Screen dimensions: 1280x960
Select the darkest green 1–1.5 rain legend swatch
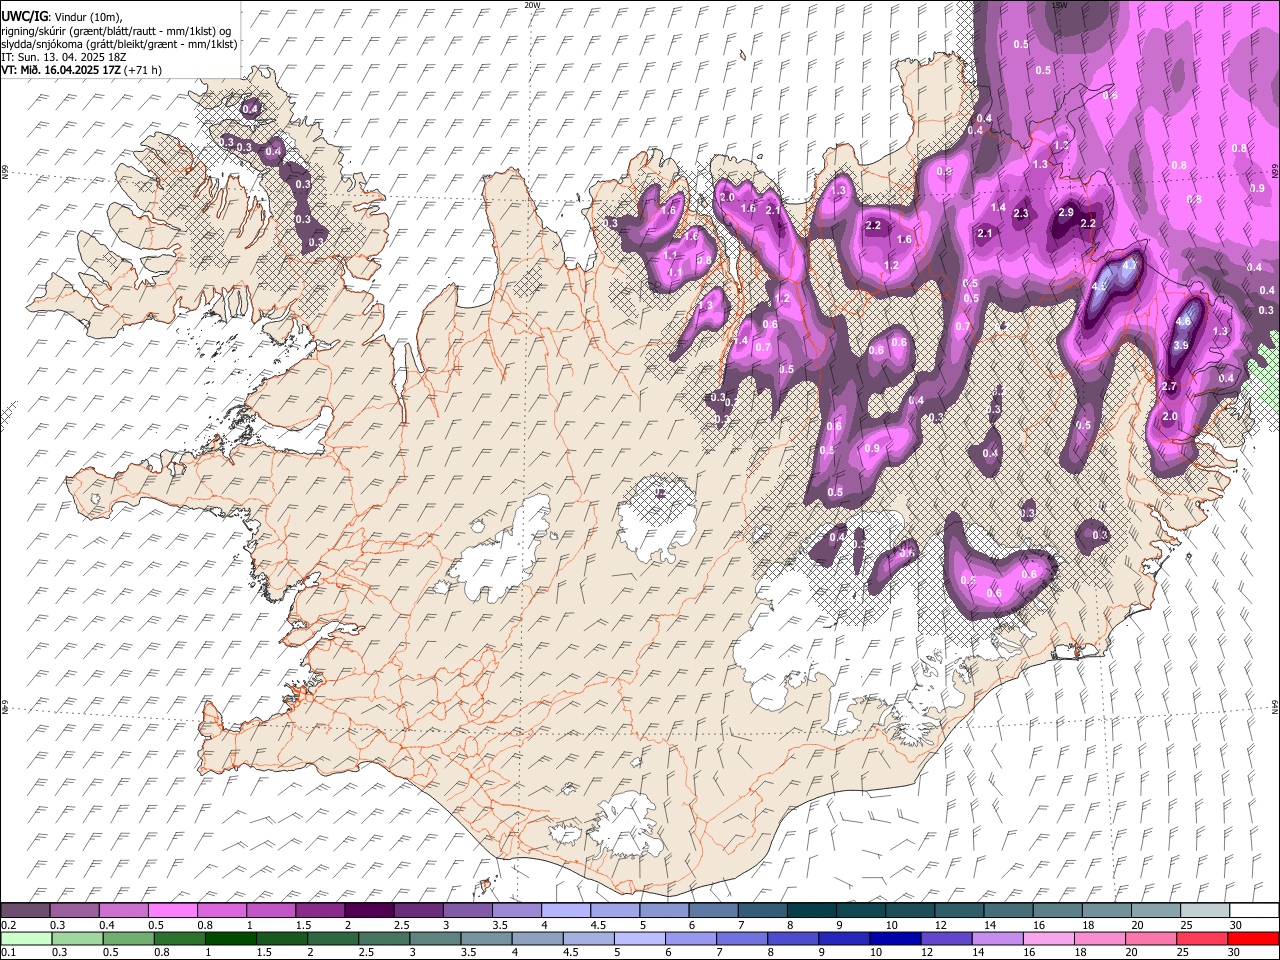click(231, 938)
